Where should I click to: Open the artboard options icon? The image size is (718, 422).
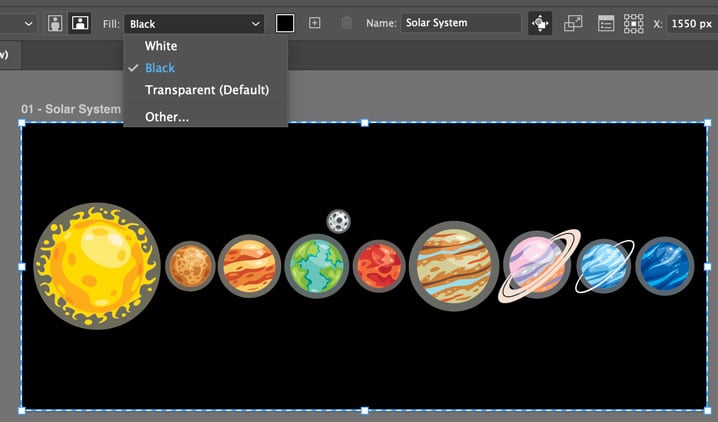click(605, 23)
